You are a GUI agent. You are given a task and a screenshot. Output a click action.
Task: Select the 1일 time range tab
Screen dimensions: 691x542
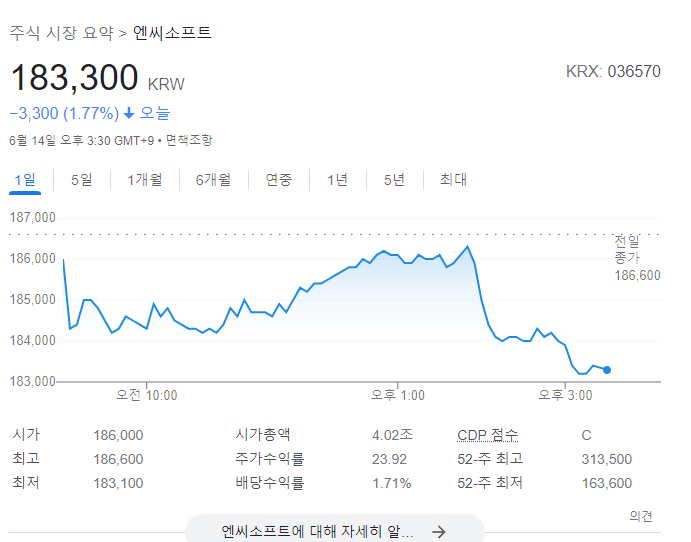25,180
